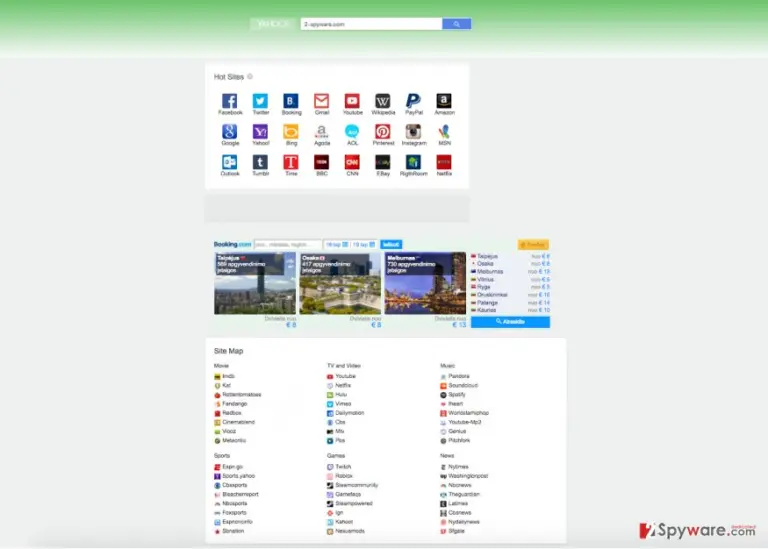768x549 pixels.
Task: Click the blue search button below city list
Action: (510, 322)
